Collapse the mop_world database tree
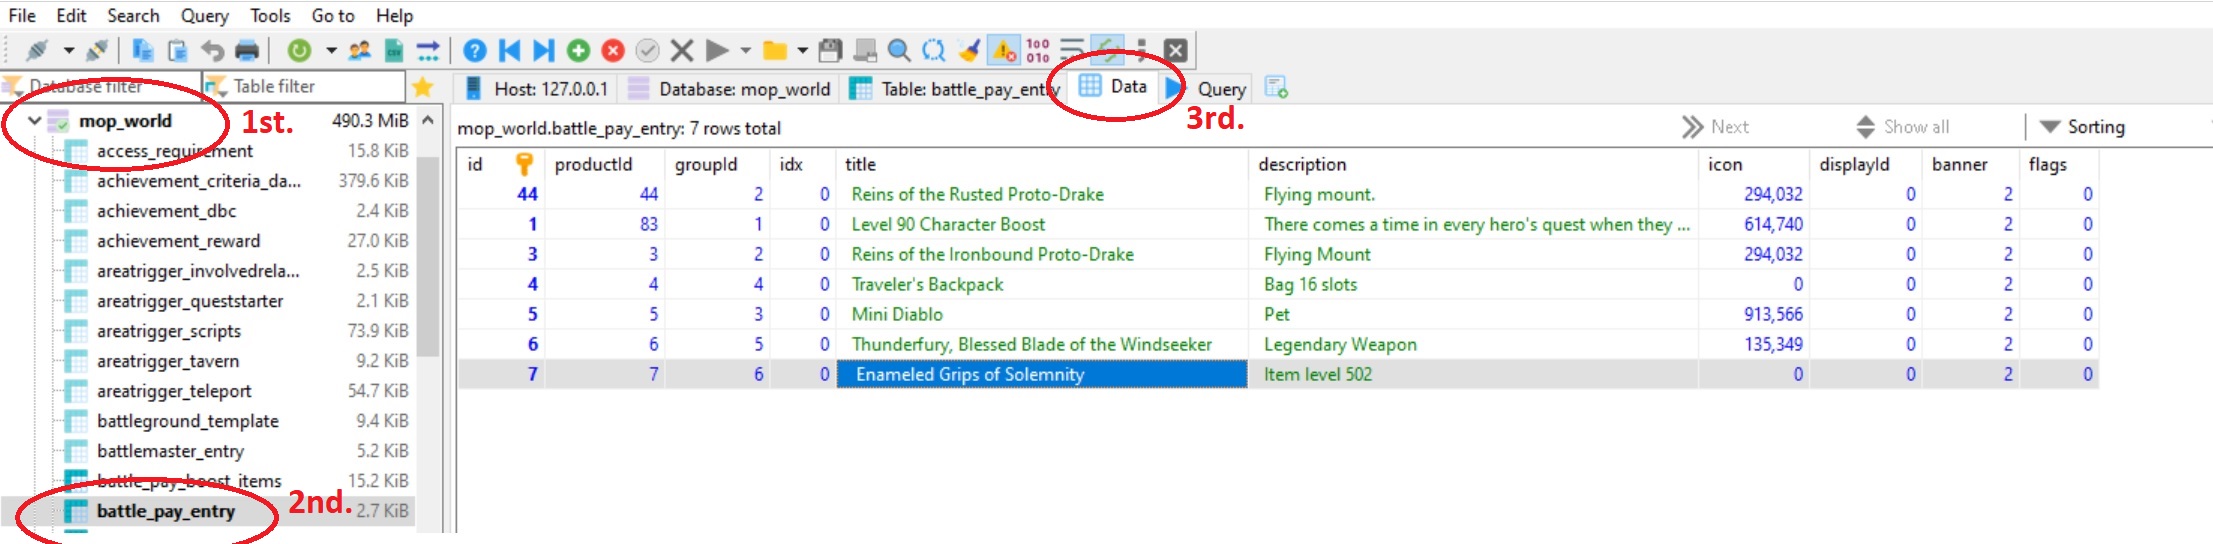2213x544 pixels. 34,121
